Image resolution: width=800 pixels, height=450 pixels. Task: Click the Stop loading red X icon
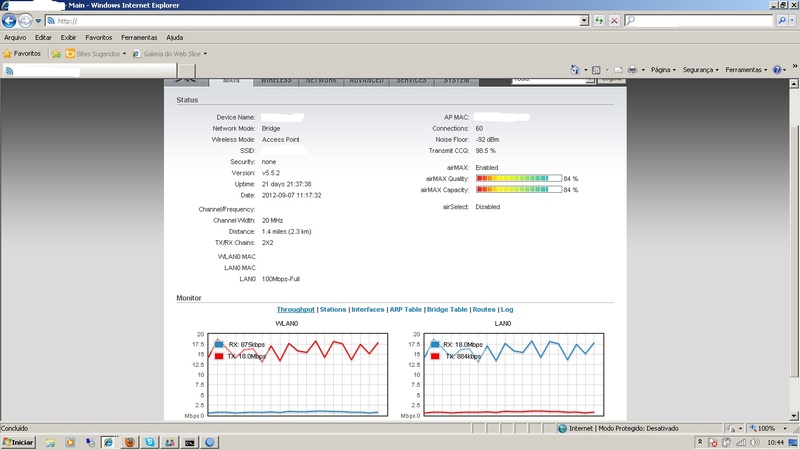coord(614,20)
